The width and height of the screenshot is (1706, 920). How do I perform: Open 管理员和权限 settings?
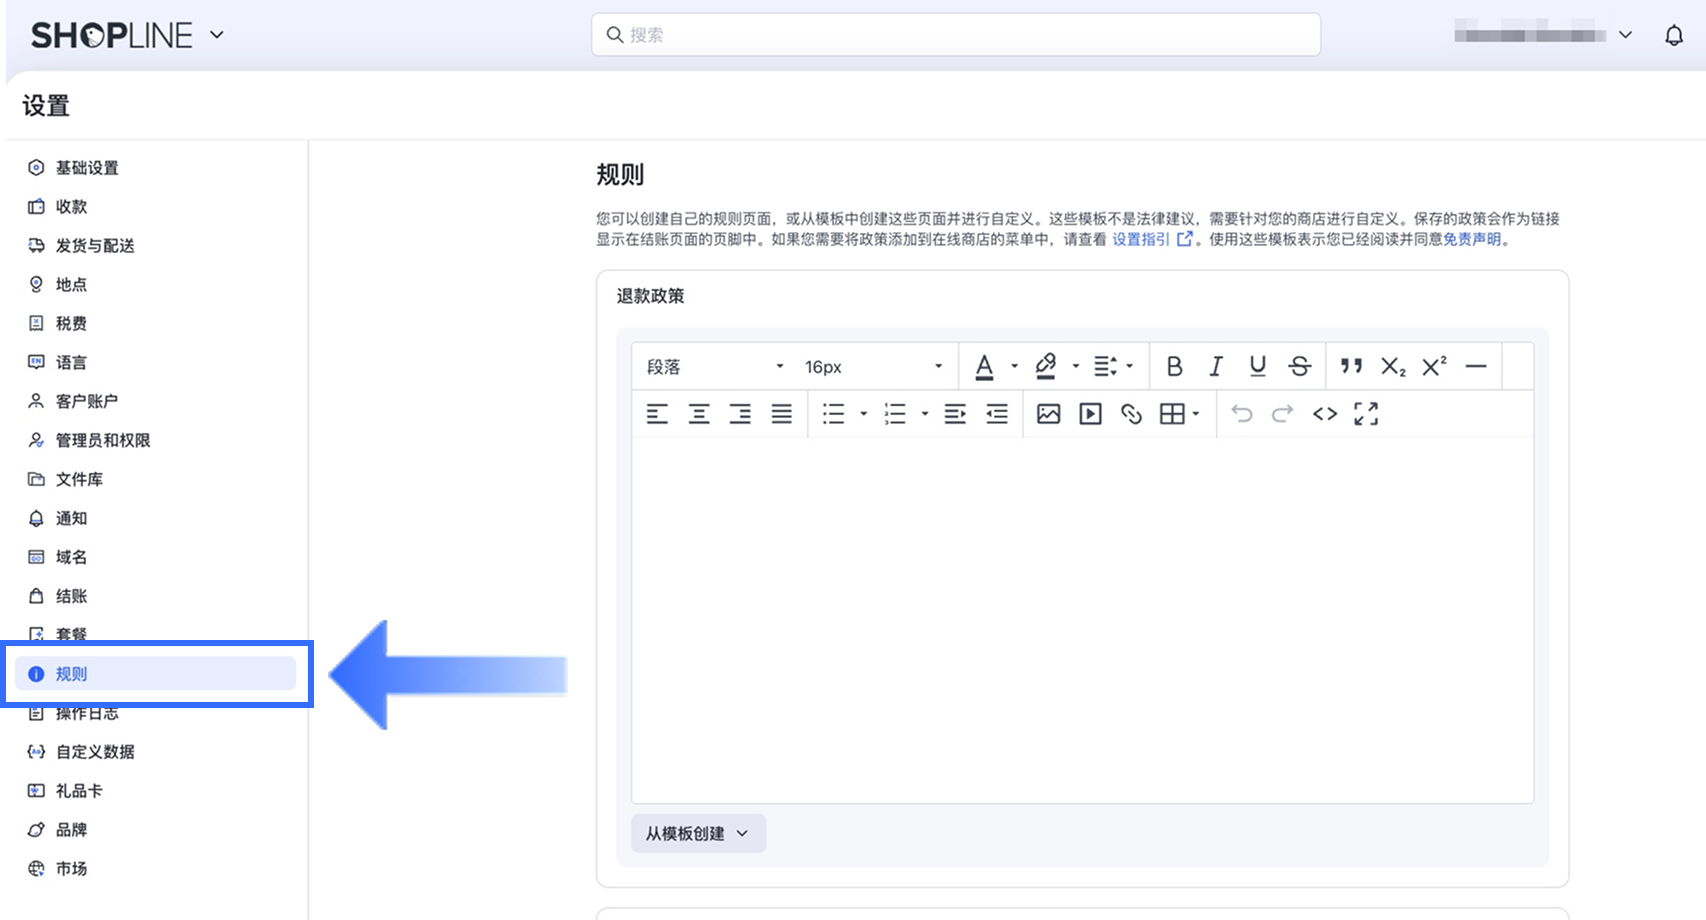coord(103,440)
